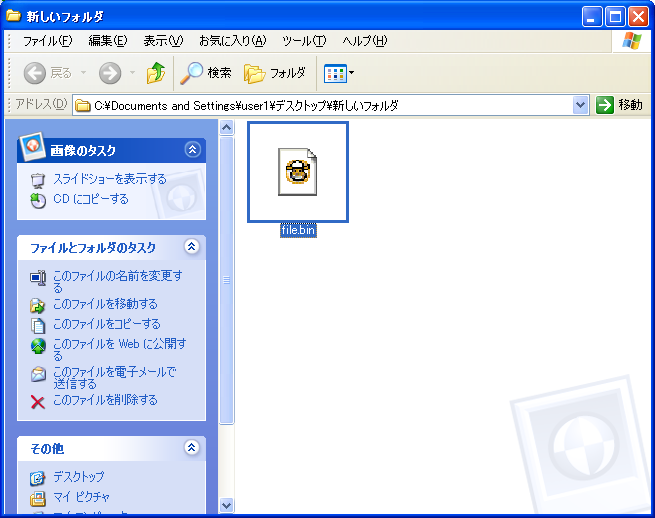Click the Web publish globe icon
Viewport: 655px width, 518px height.
click(x=38, y=346)
